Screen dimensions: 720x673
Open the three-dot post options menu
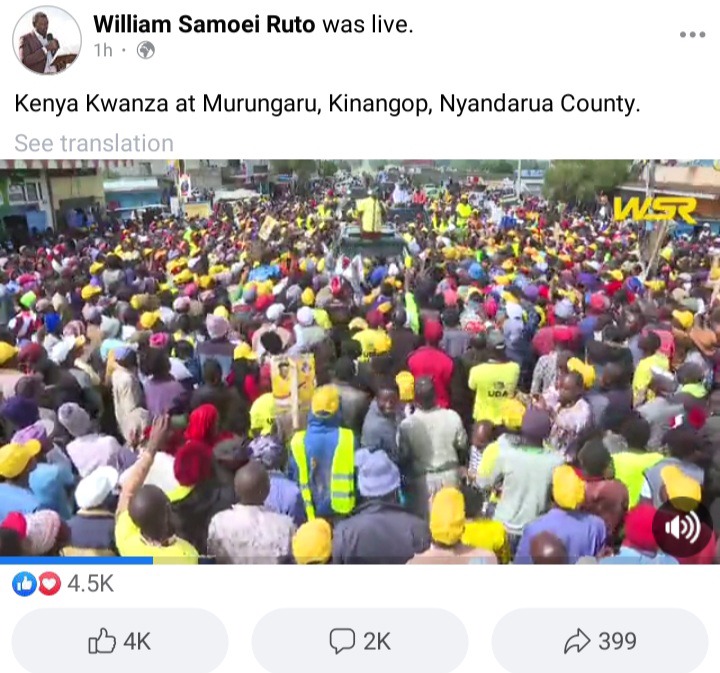(692, 34)
